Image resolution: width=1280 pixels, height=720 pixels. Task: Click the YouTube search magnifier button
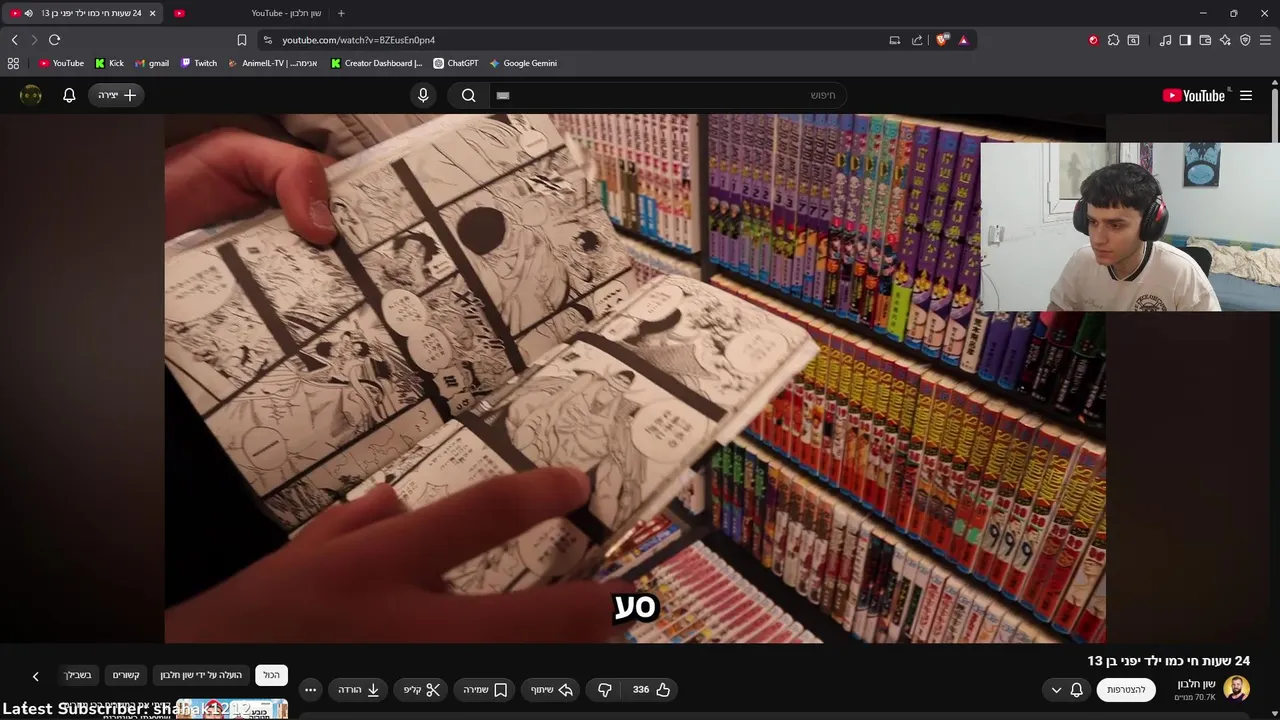point(468,95)
